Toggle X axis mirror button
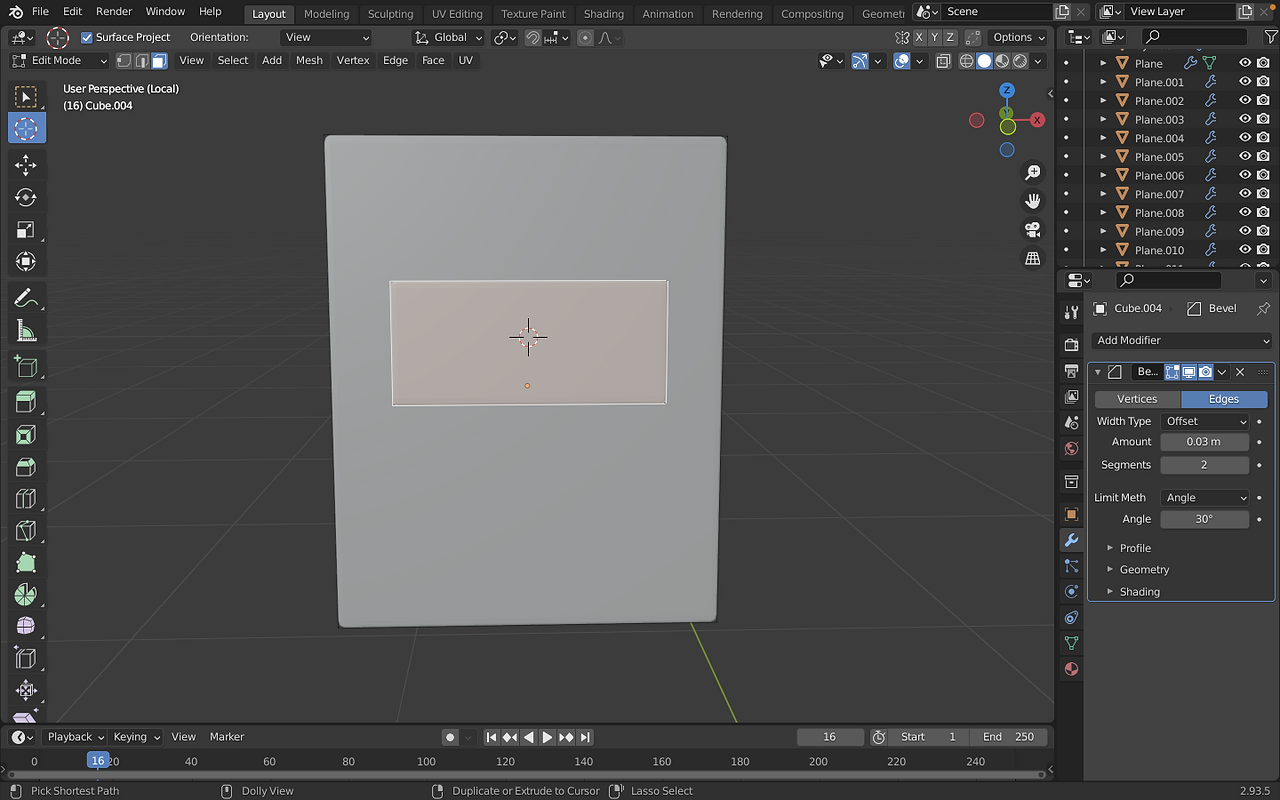Viewport: 1280px width, 800px height. click(x=919, y=37)
